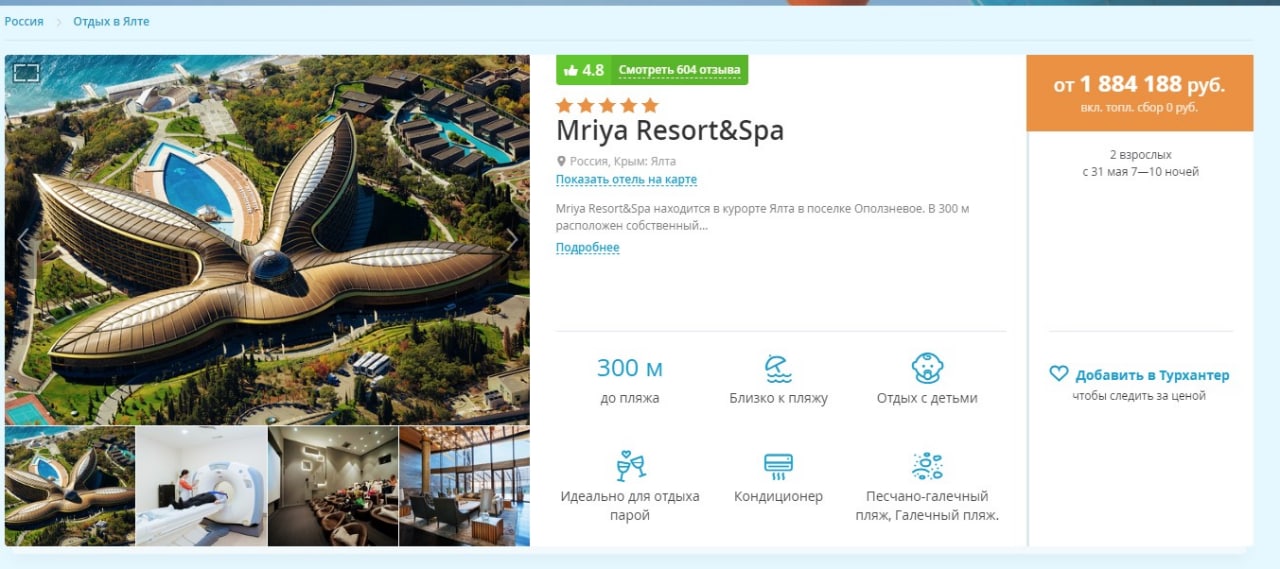Click the baby face 'Отдых с детьми' icon
The width and height of the screenshot is (1280, 569).
coord(927,367)
